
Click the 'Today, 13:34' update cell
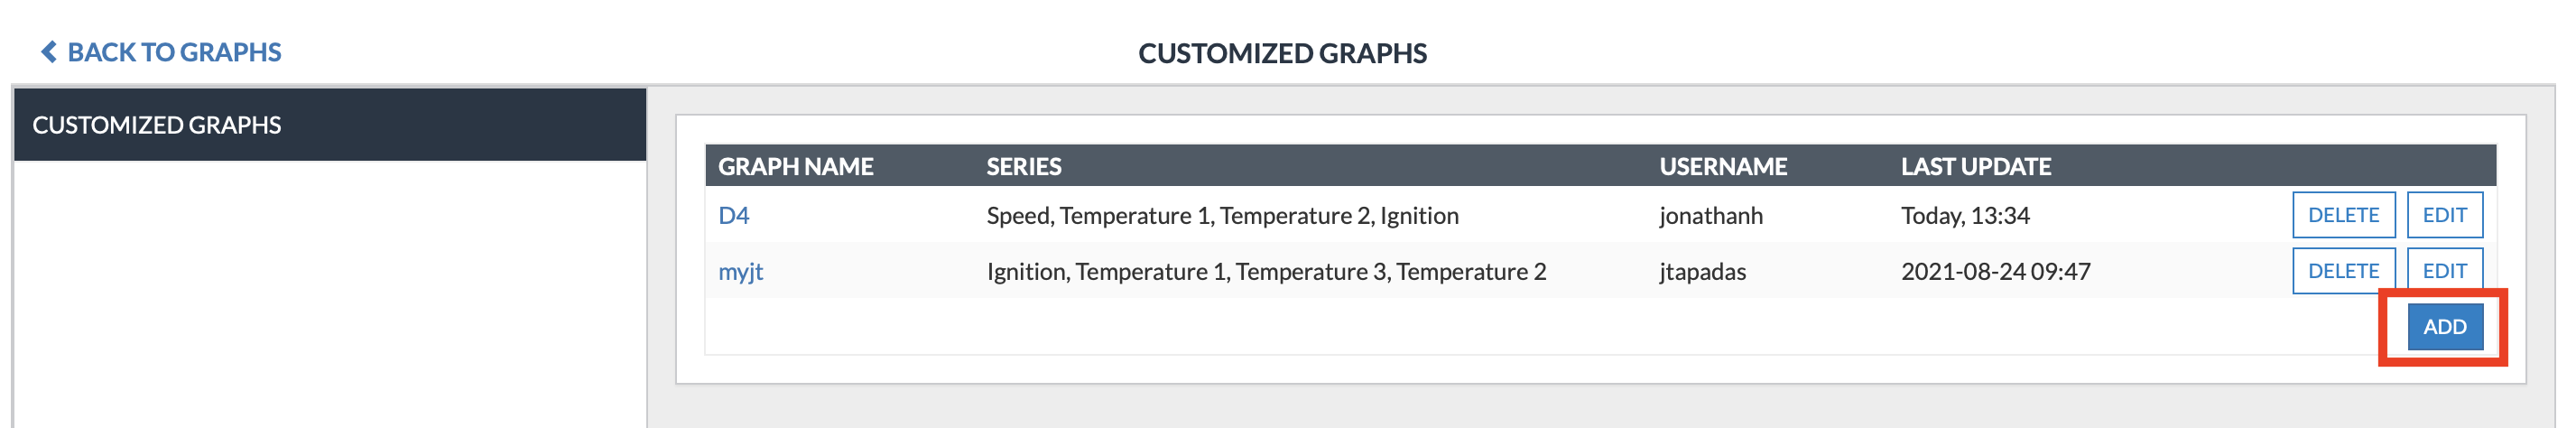coord(1964,215)
